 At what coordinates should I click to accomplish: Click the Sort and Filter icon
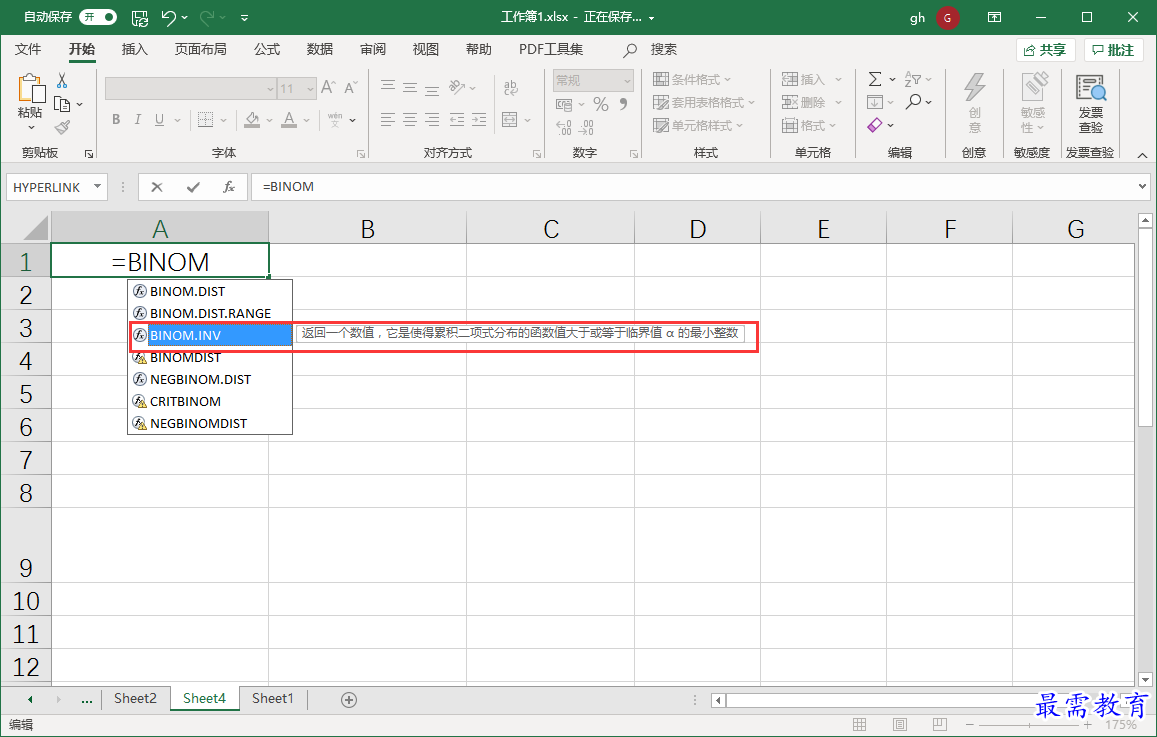[x=913, y=80]
